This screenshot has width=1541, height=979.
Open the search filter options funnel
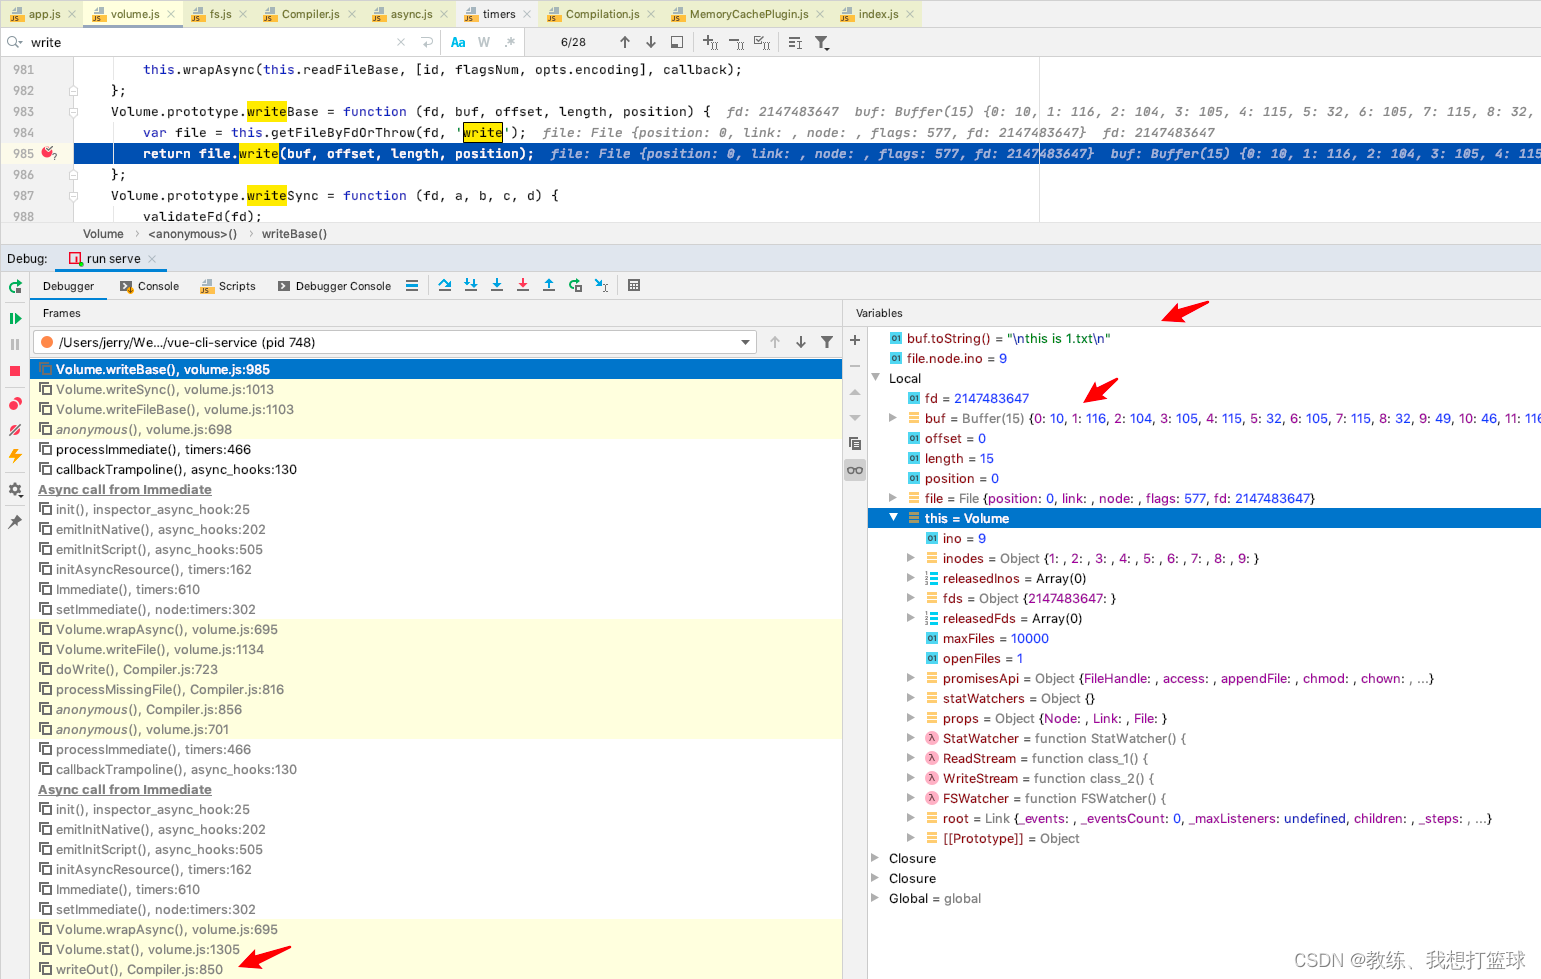pos(822,42)
